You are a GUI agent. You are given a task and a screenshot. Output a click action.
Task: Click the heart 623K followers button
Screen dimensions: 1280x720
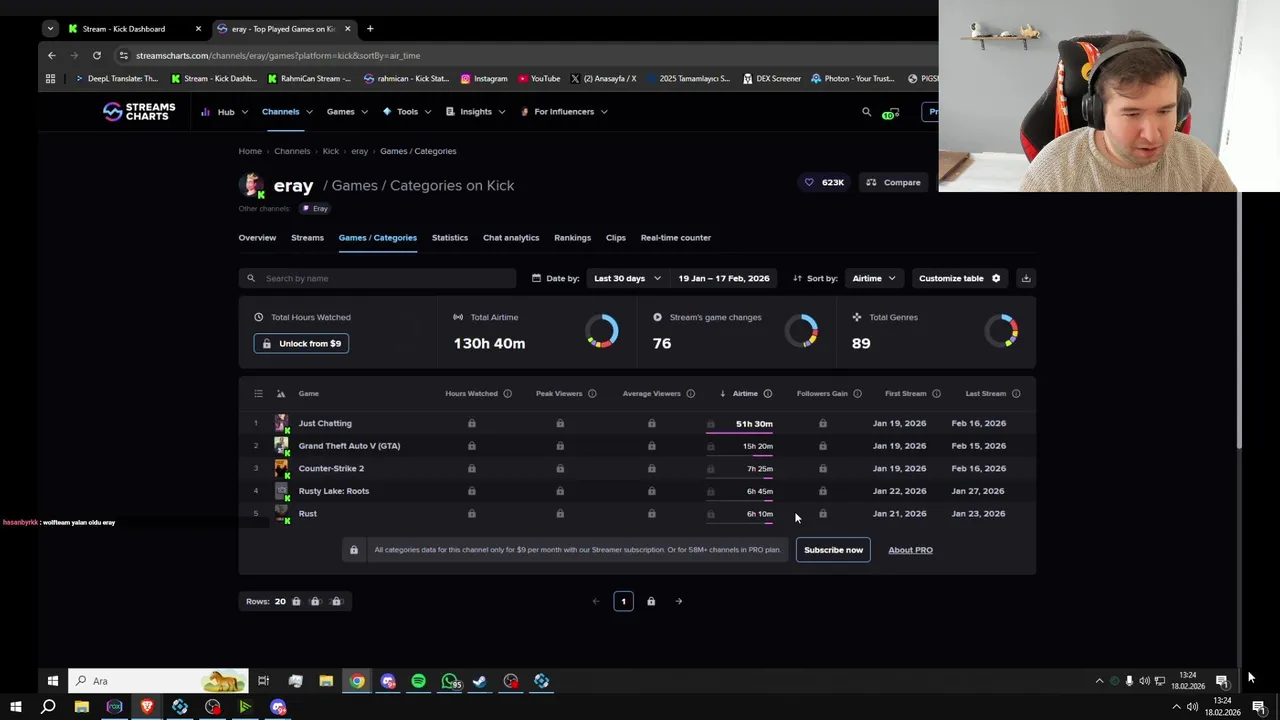pos(824,182)
